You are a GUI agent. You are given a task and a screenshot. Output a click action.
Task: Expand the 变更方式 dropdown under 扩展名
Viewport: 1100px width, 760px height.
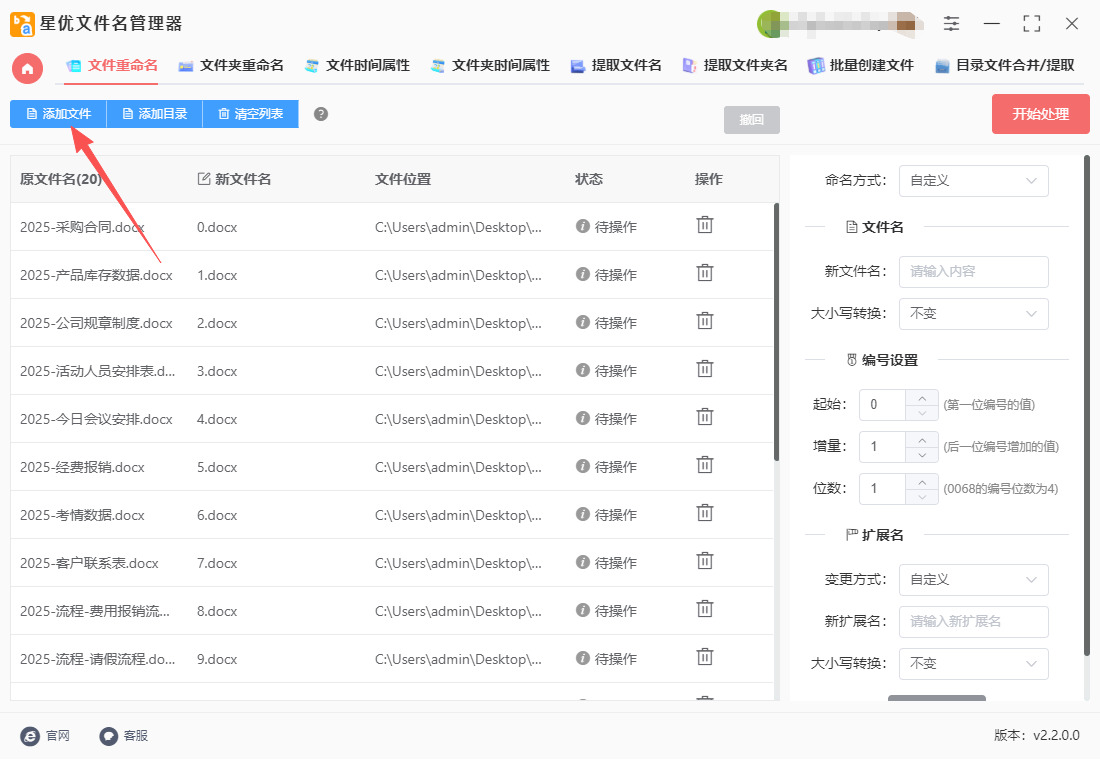point(973,580)
